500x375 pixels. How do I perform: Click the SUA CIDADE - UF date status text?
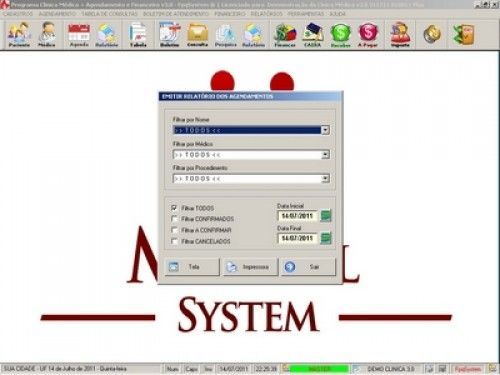(65, 369)
